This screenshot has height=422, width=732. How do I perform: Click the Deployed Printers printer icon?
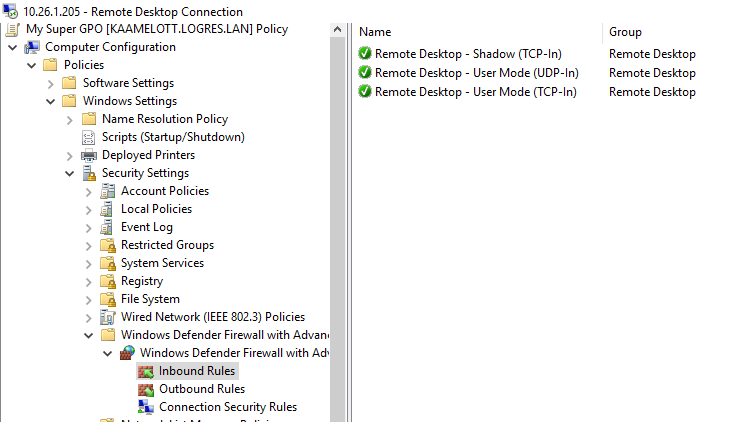coord(89,155)
